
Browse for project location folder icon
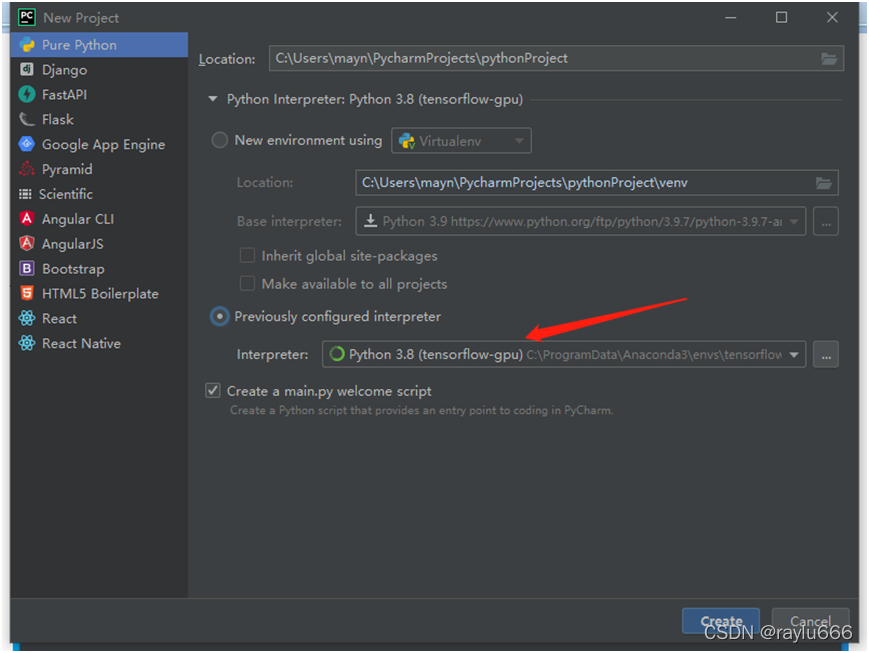point(829,59)
